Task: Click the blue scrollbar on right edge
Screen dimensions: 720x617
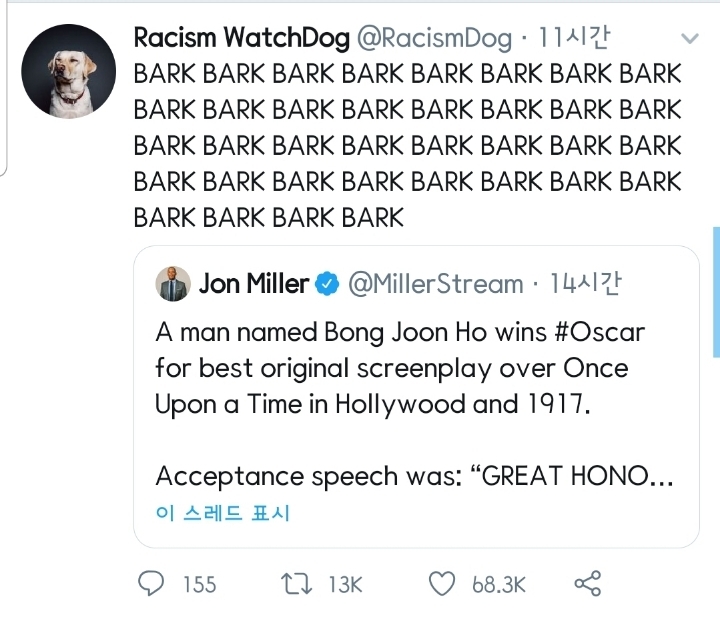Action: (x=715, y=291)
